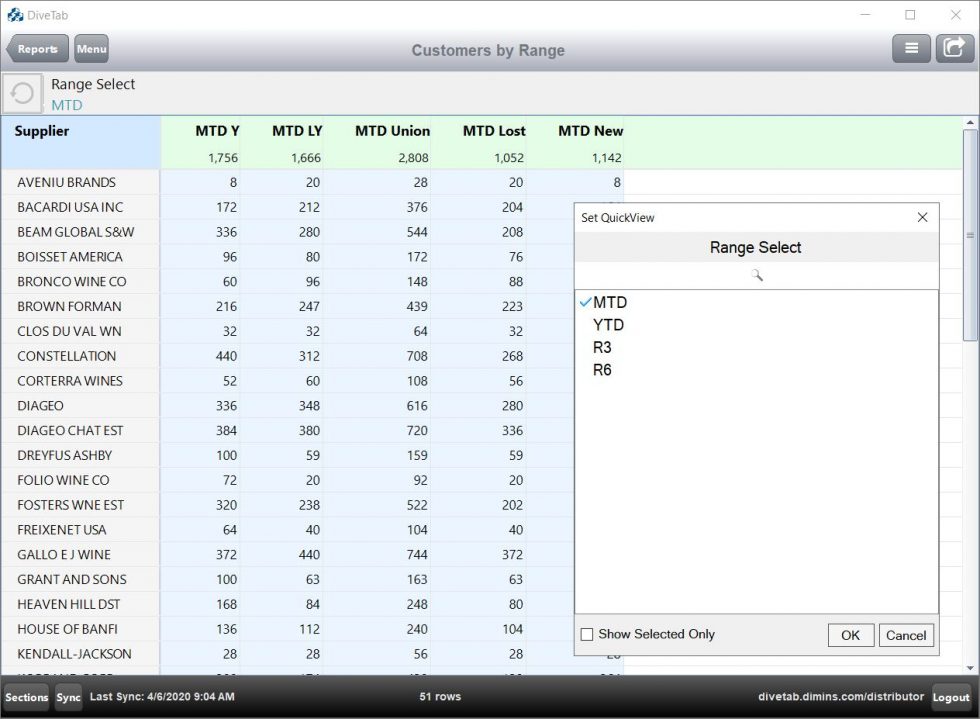This screenshot has width=980, height=719.
Task: Cancel the Set QuickView dialog
Action: (906, 634)
